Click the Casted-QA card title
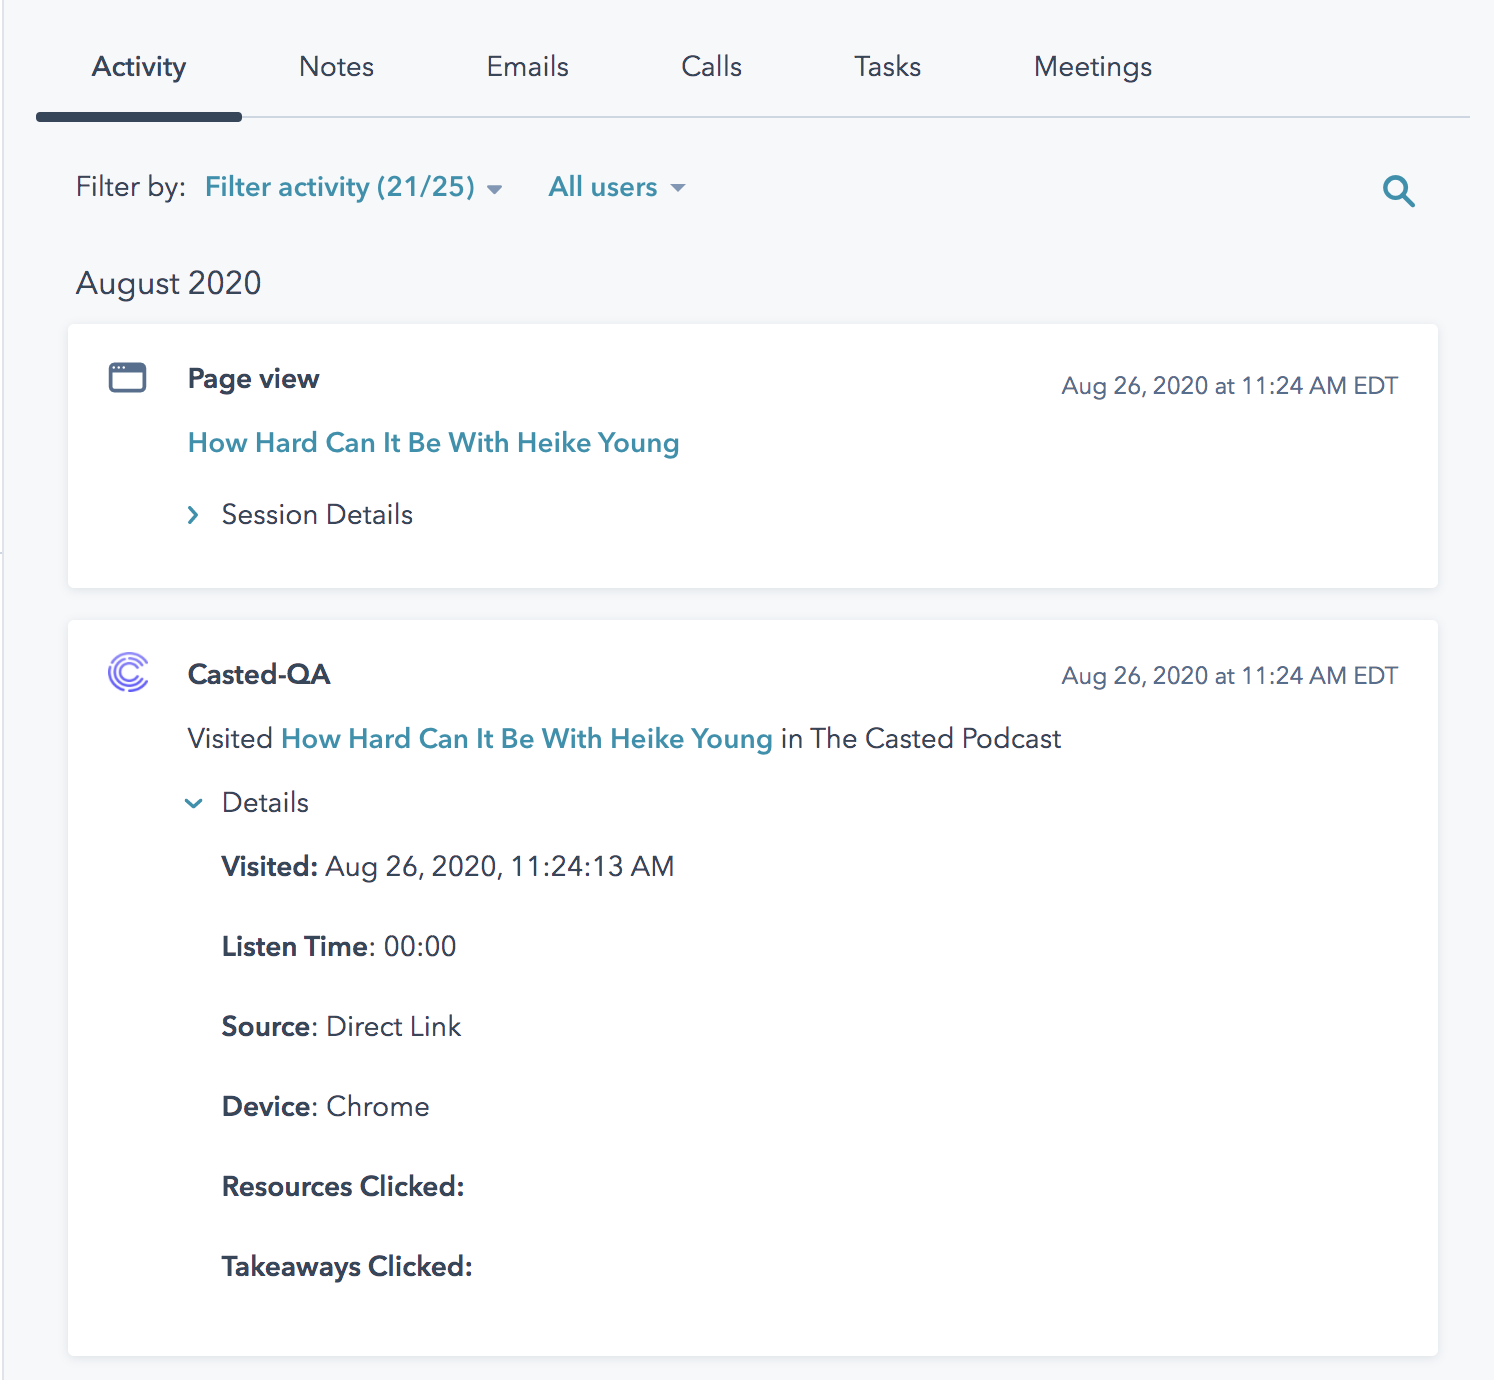Viewport: 1494px width, 1380px height. pos(259,674)
